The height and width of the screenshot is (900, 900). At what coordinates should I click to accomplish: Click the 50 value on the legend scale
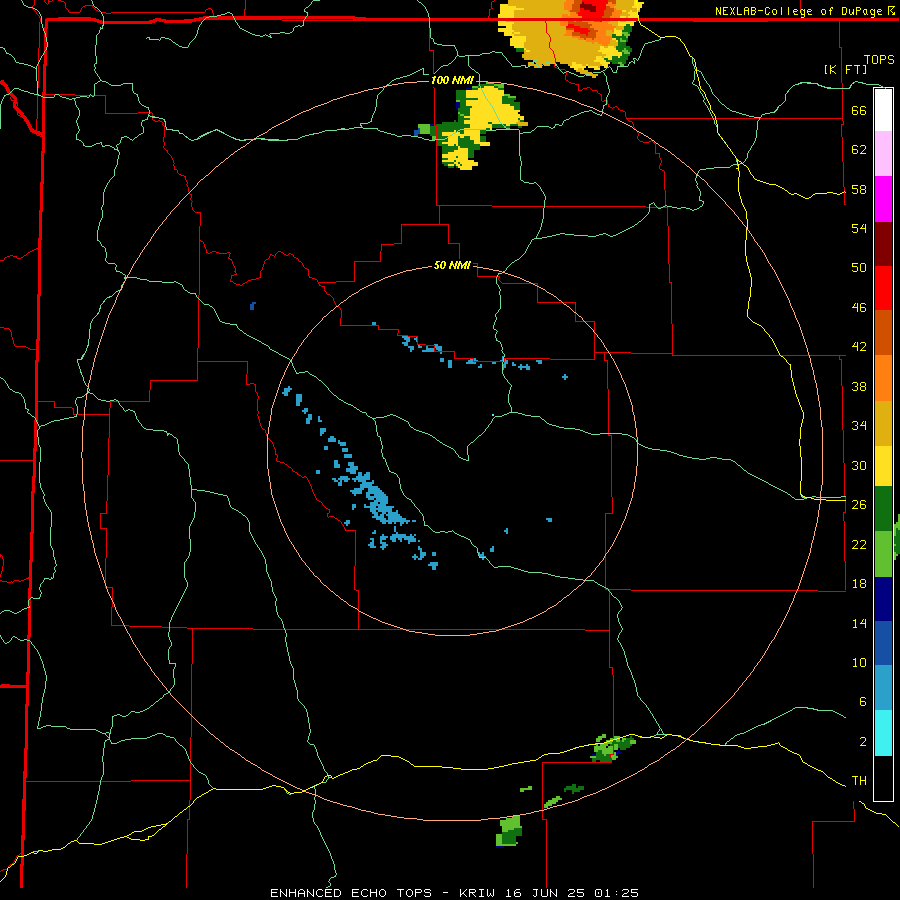pos(859,268)
